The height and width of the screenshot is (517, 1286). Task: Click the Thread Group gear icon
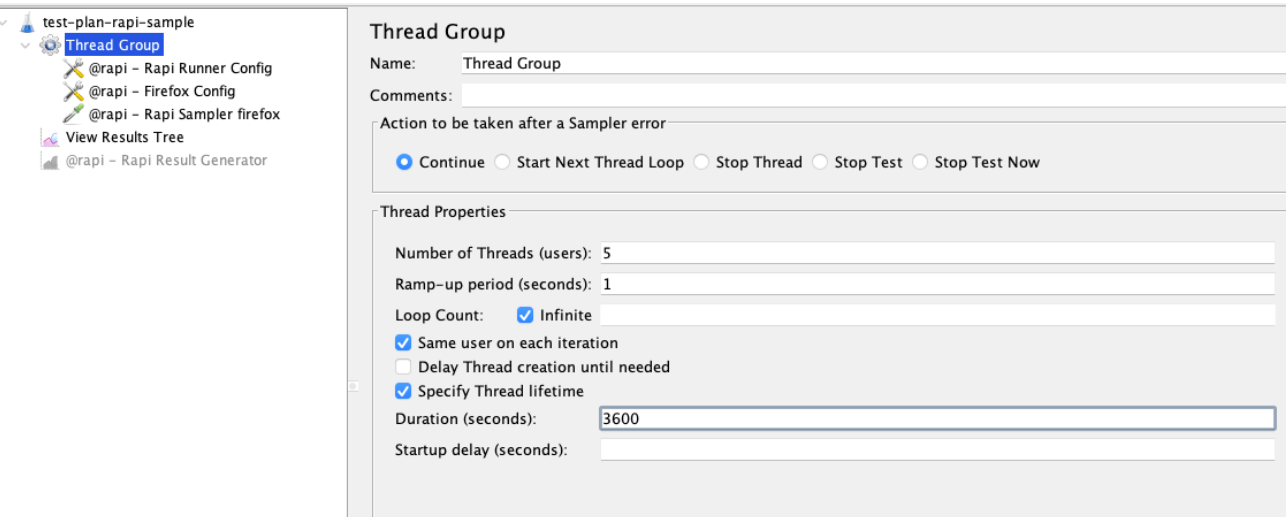[49, 45]
